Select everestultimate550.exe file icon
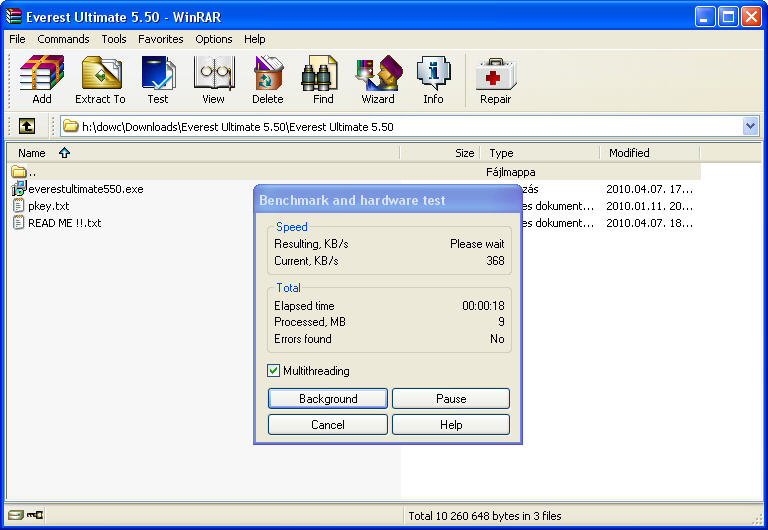Screen dimensions: 768x530 pos(19,188)
